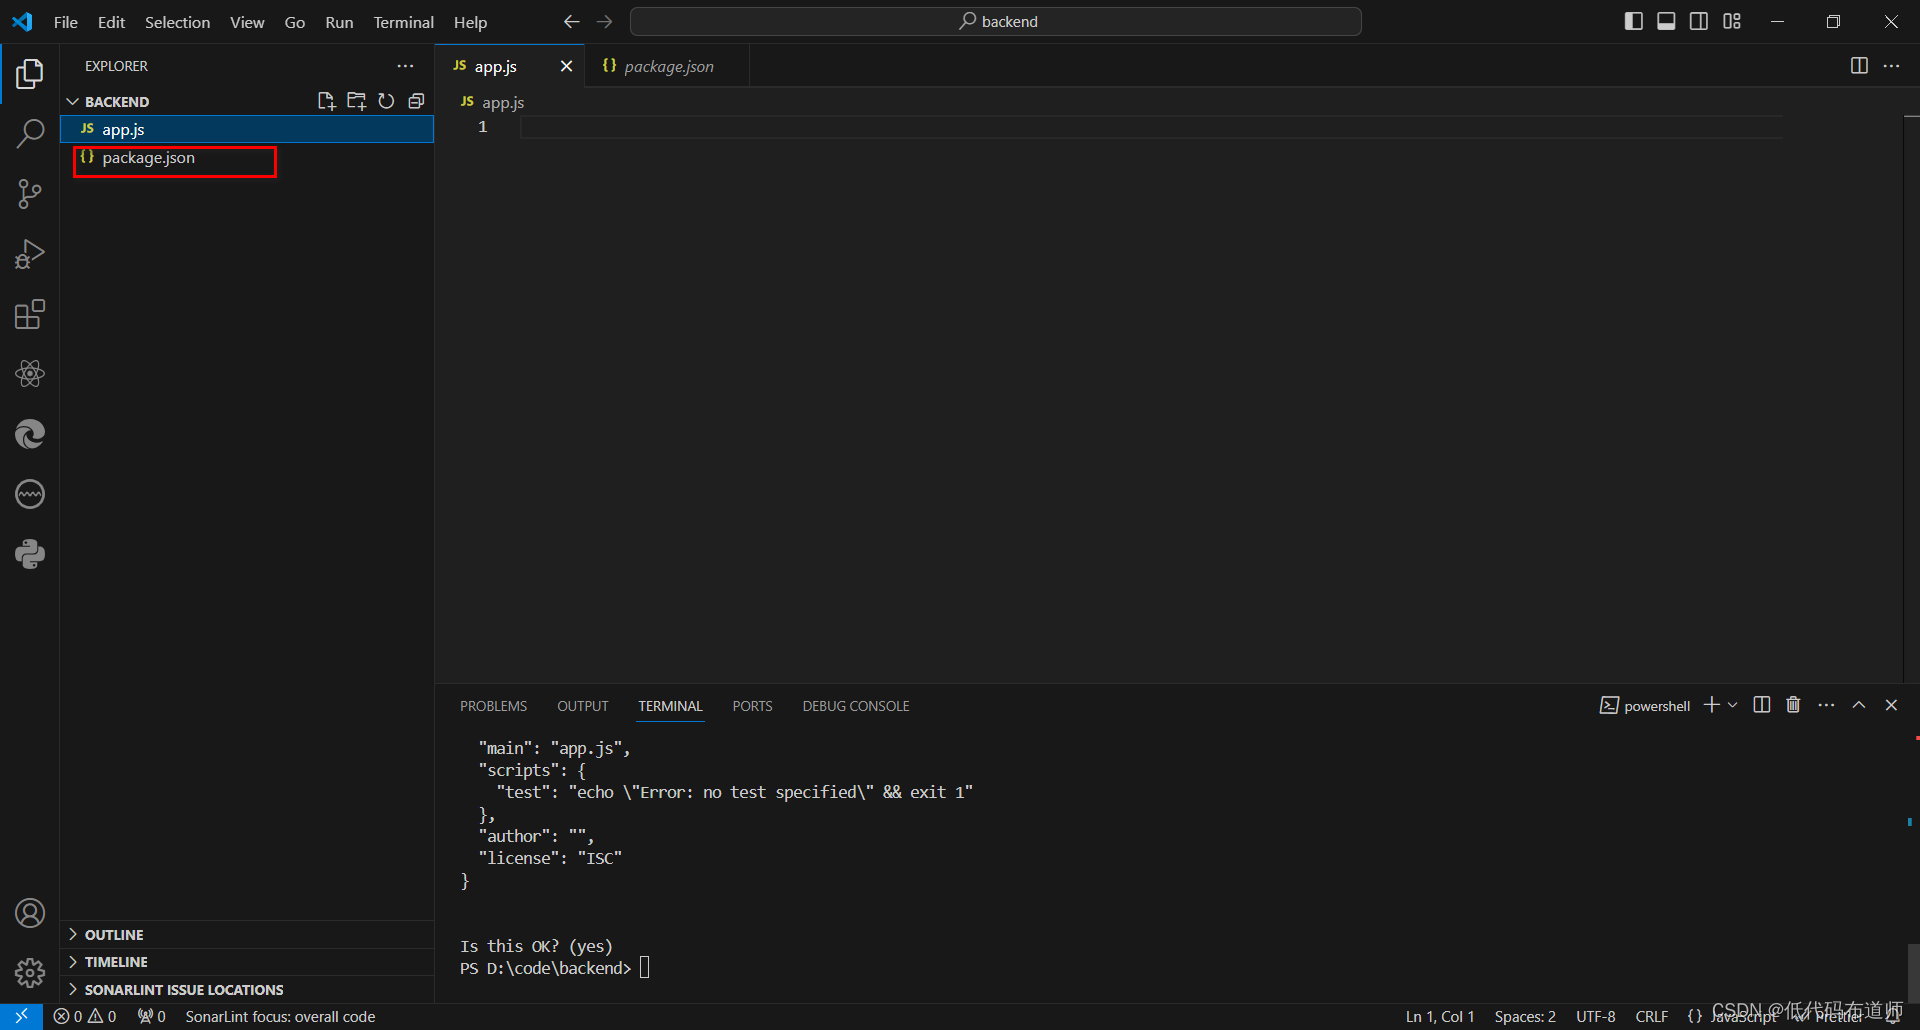Image resolution: width=1920 pixels, height=1030 pixels.
Task: Split the editor to the right
Action: coord(1859,66)
